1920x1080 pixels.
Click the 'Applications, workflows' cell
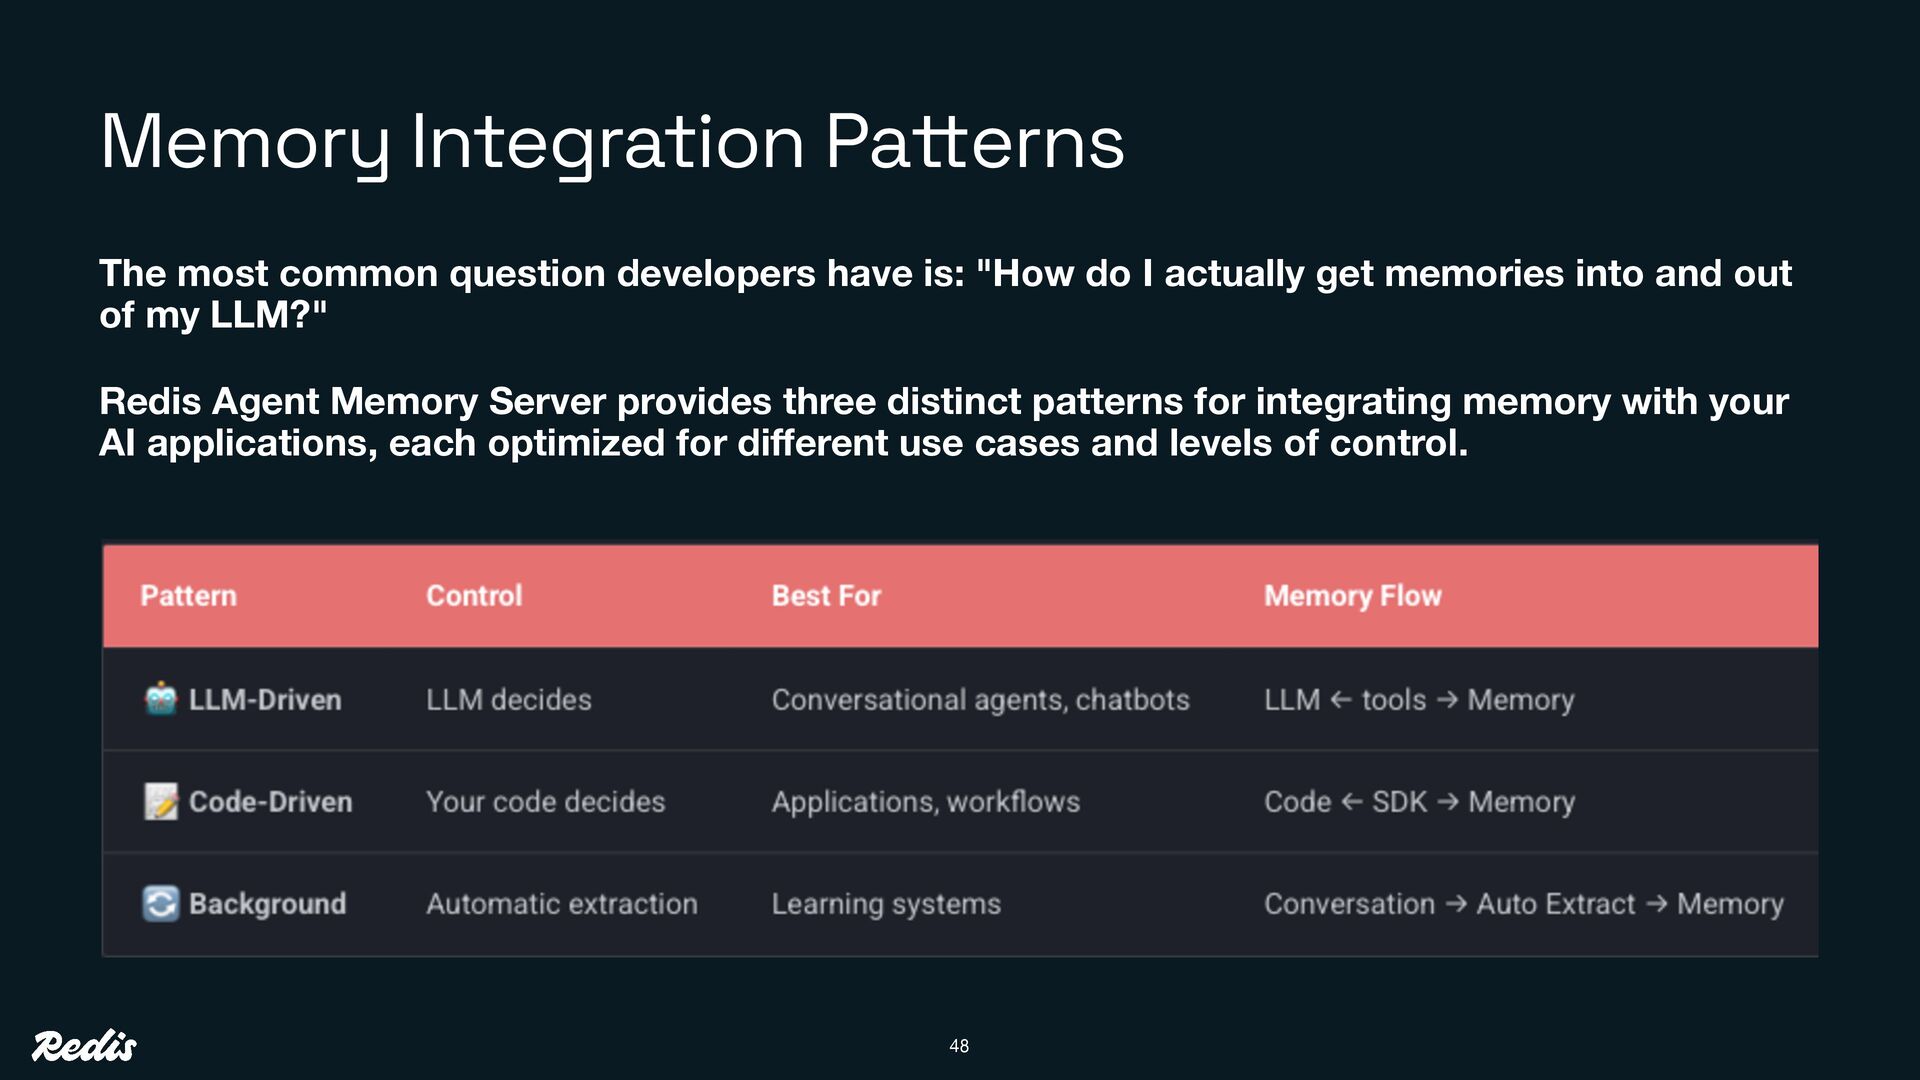click(925, 802)
